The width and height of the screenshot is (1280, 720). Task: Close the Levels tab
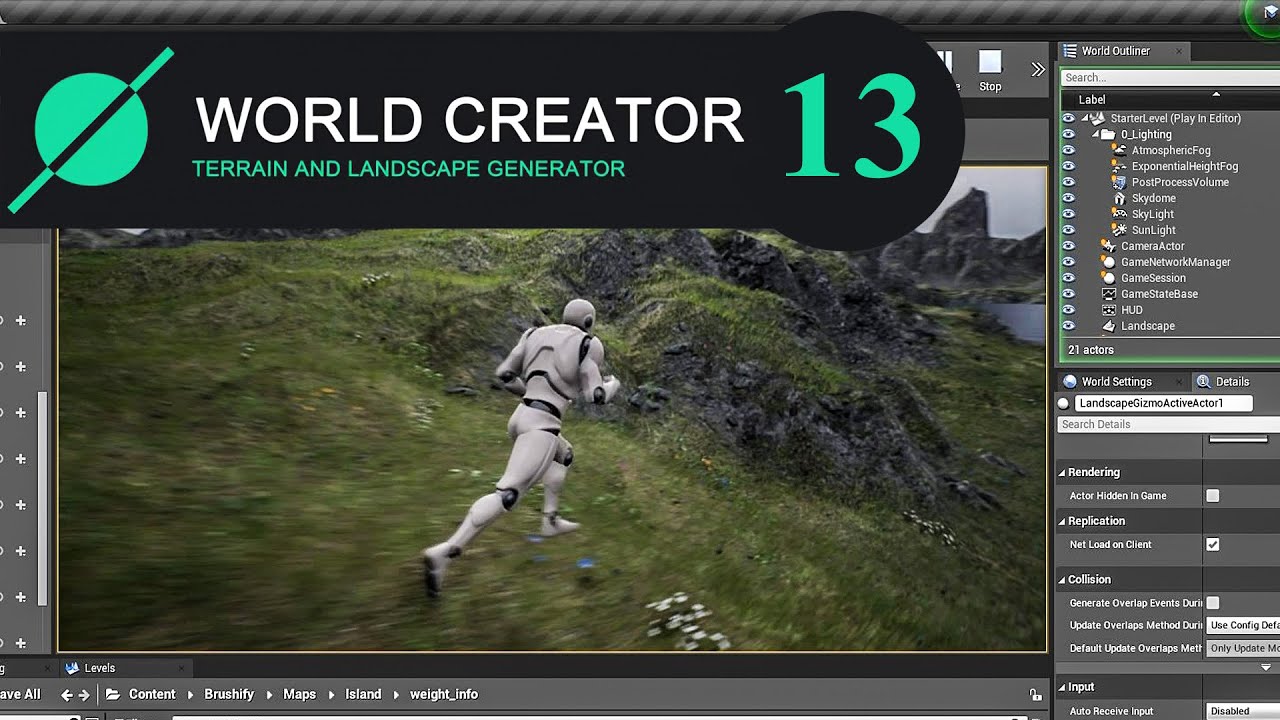(x=183, y=668)
